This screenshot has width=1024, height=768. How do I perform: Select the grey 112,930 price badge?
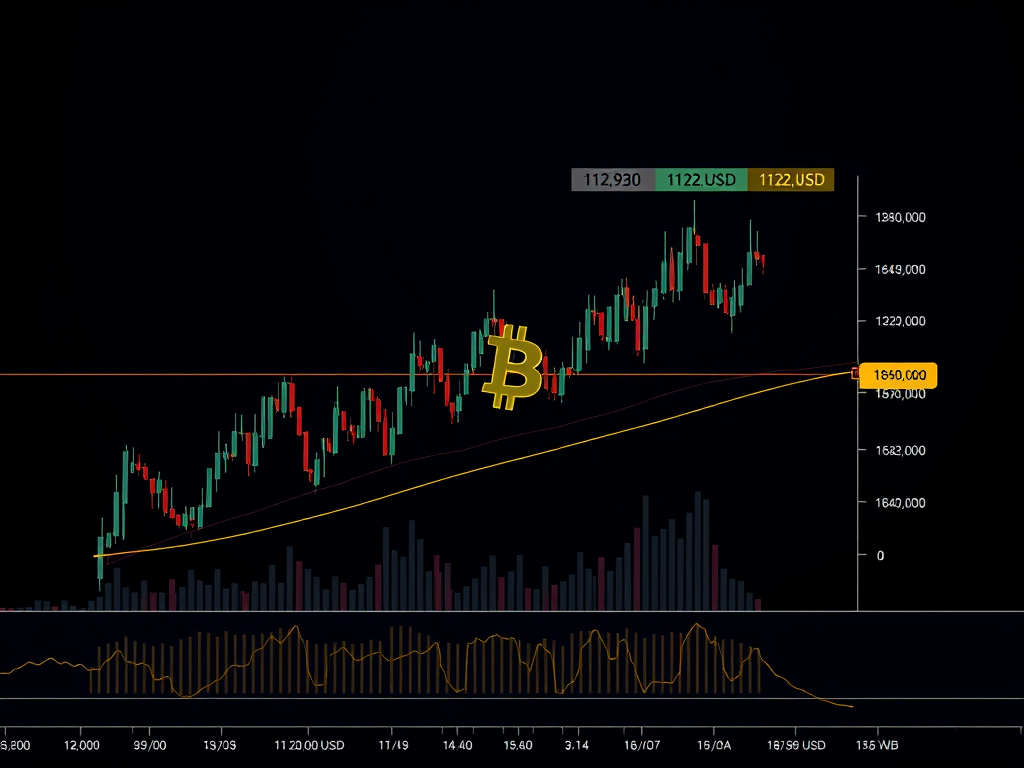[613, 180]
